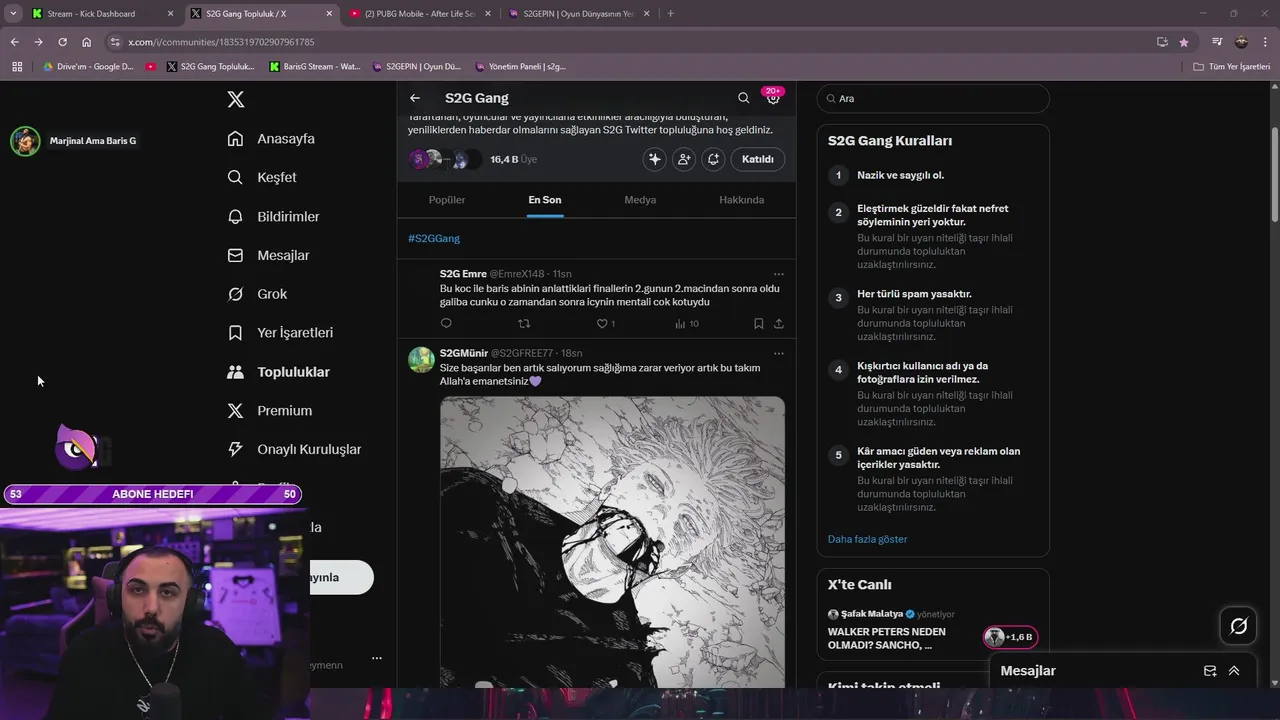Open S2GMünir's avatar
The height and width of the screenshot is (720, 1280).
[x=421, y=360]
